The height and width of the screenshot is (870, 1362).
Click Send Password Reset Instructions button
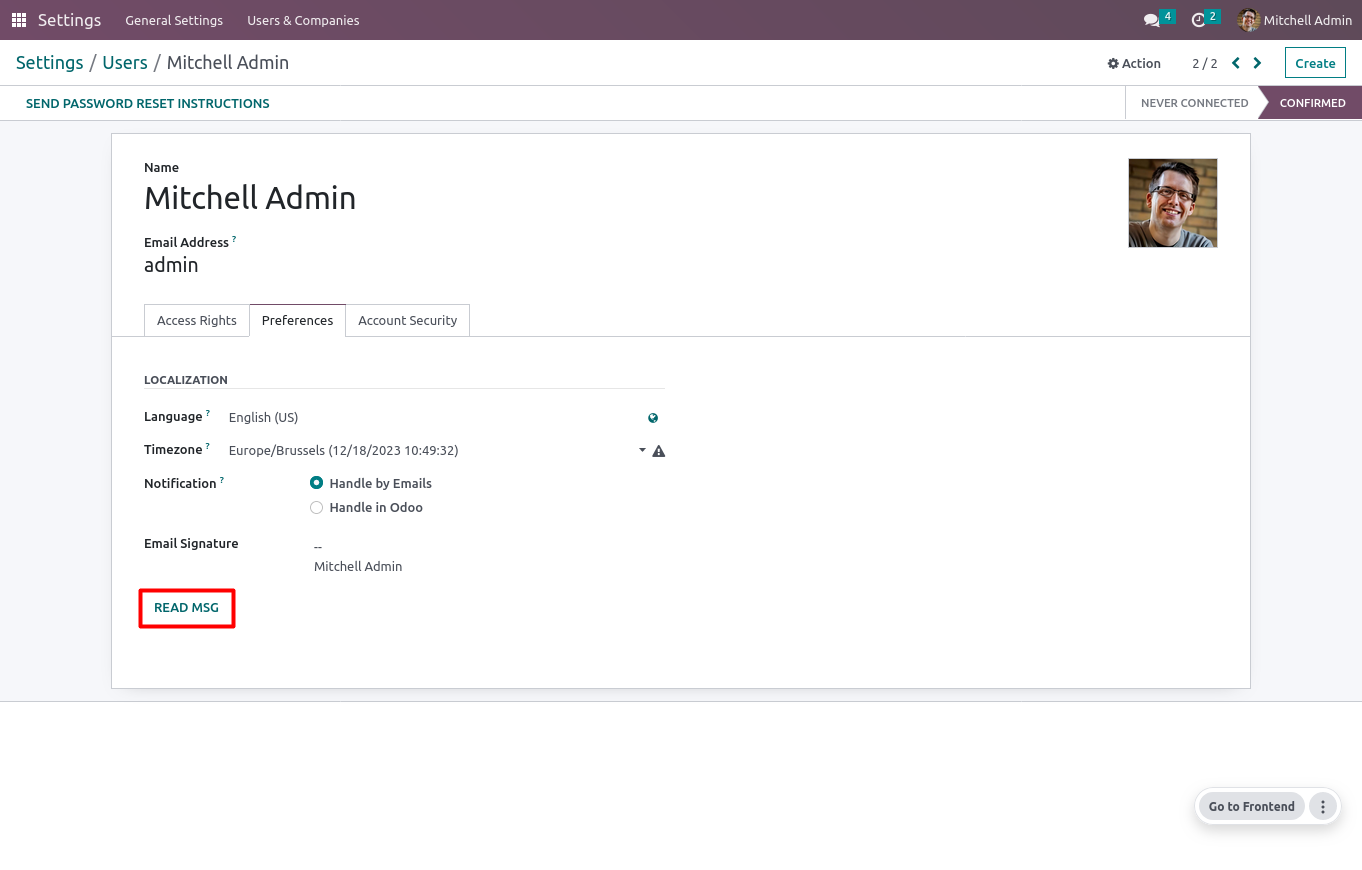148,103
